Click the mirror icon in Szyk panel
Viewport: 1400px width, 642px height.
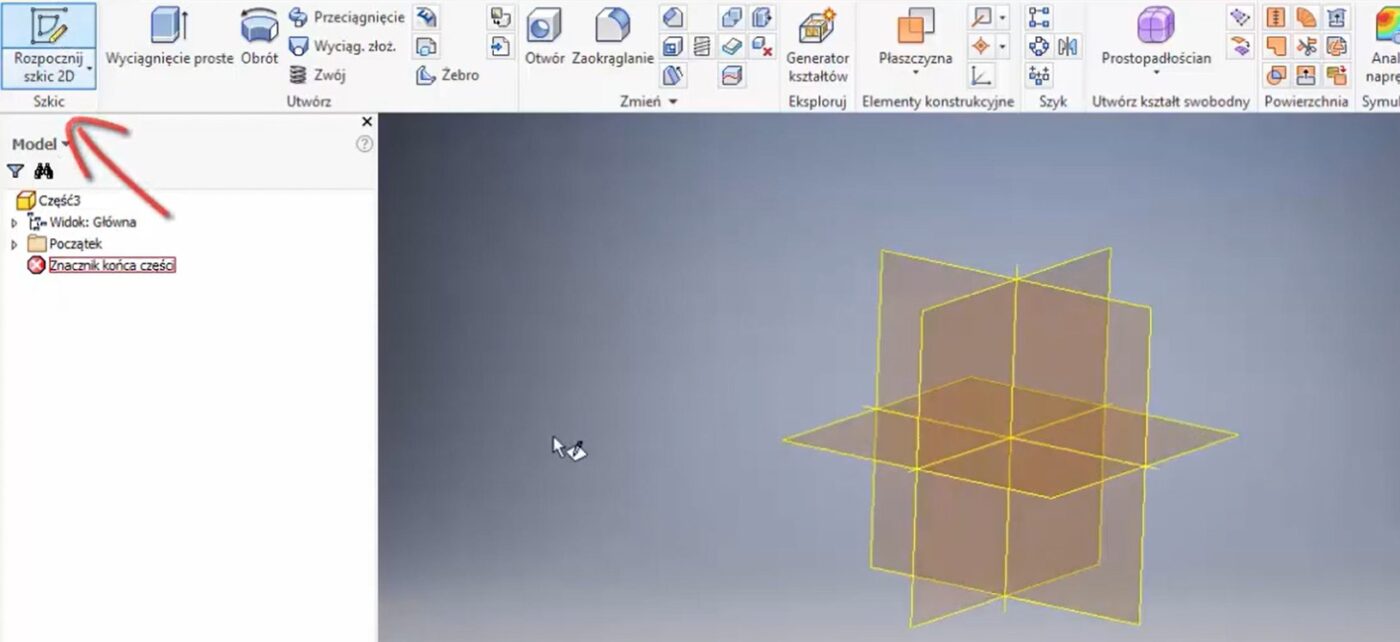(x=1068, y=46)
